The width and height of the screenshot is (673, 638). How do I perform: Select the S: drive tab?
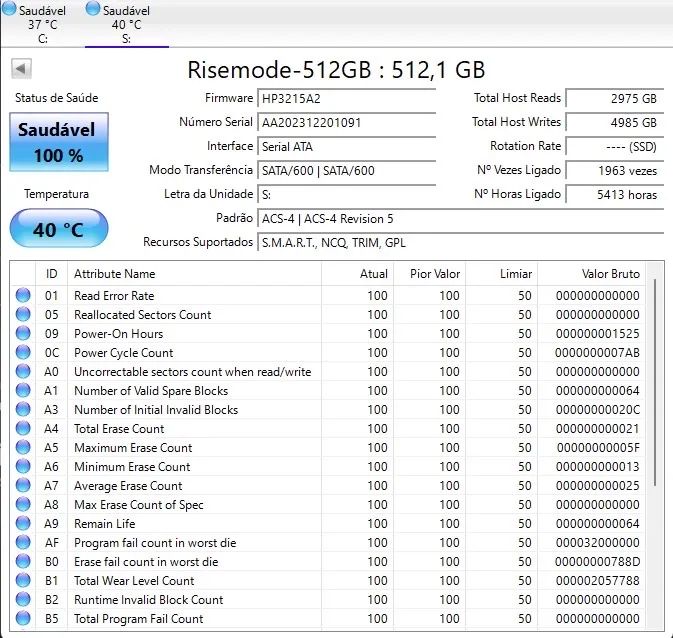127,23
